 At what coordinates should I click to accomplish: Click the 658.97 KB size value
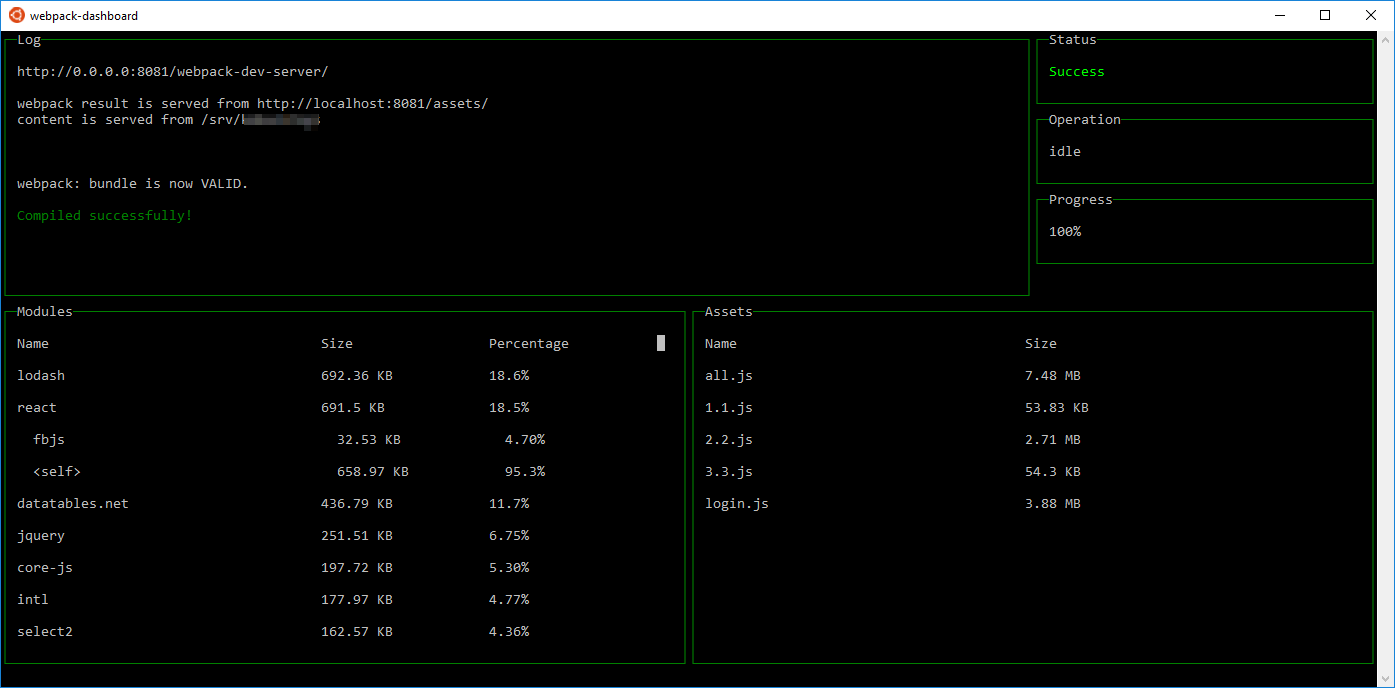tap(373, 472)
